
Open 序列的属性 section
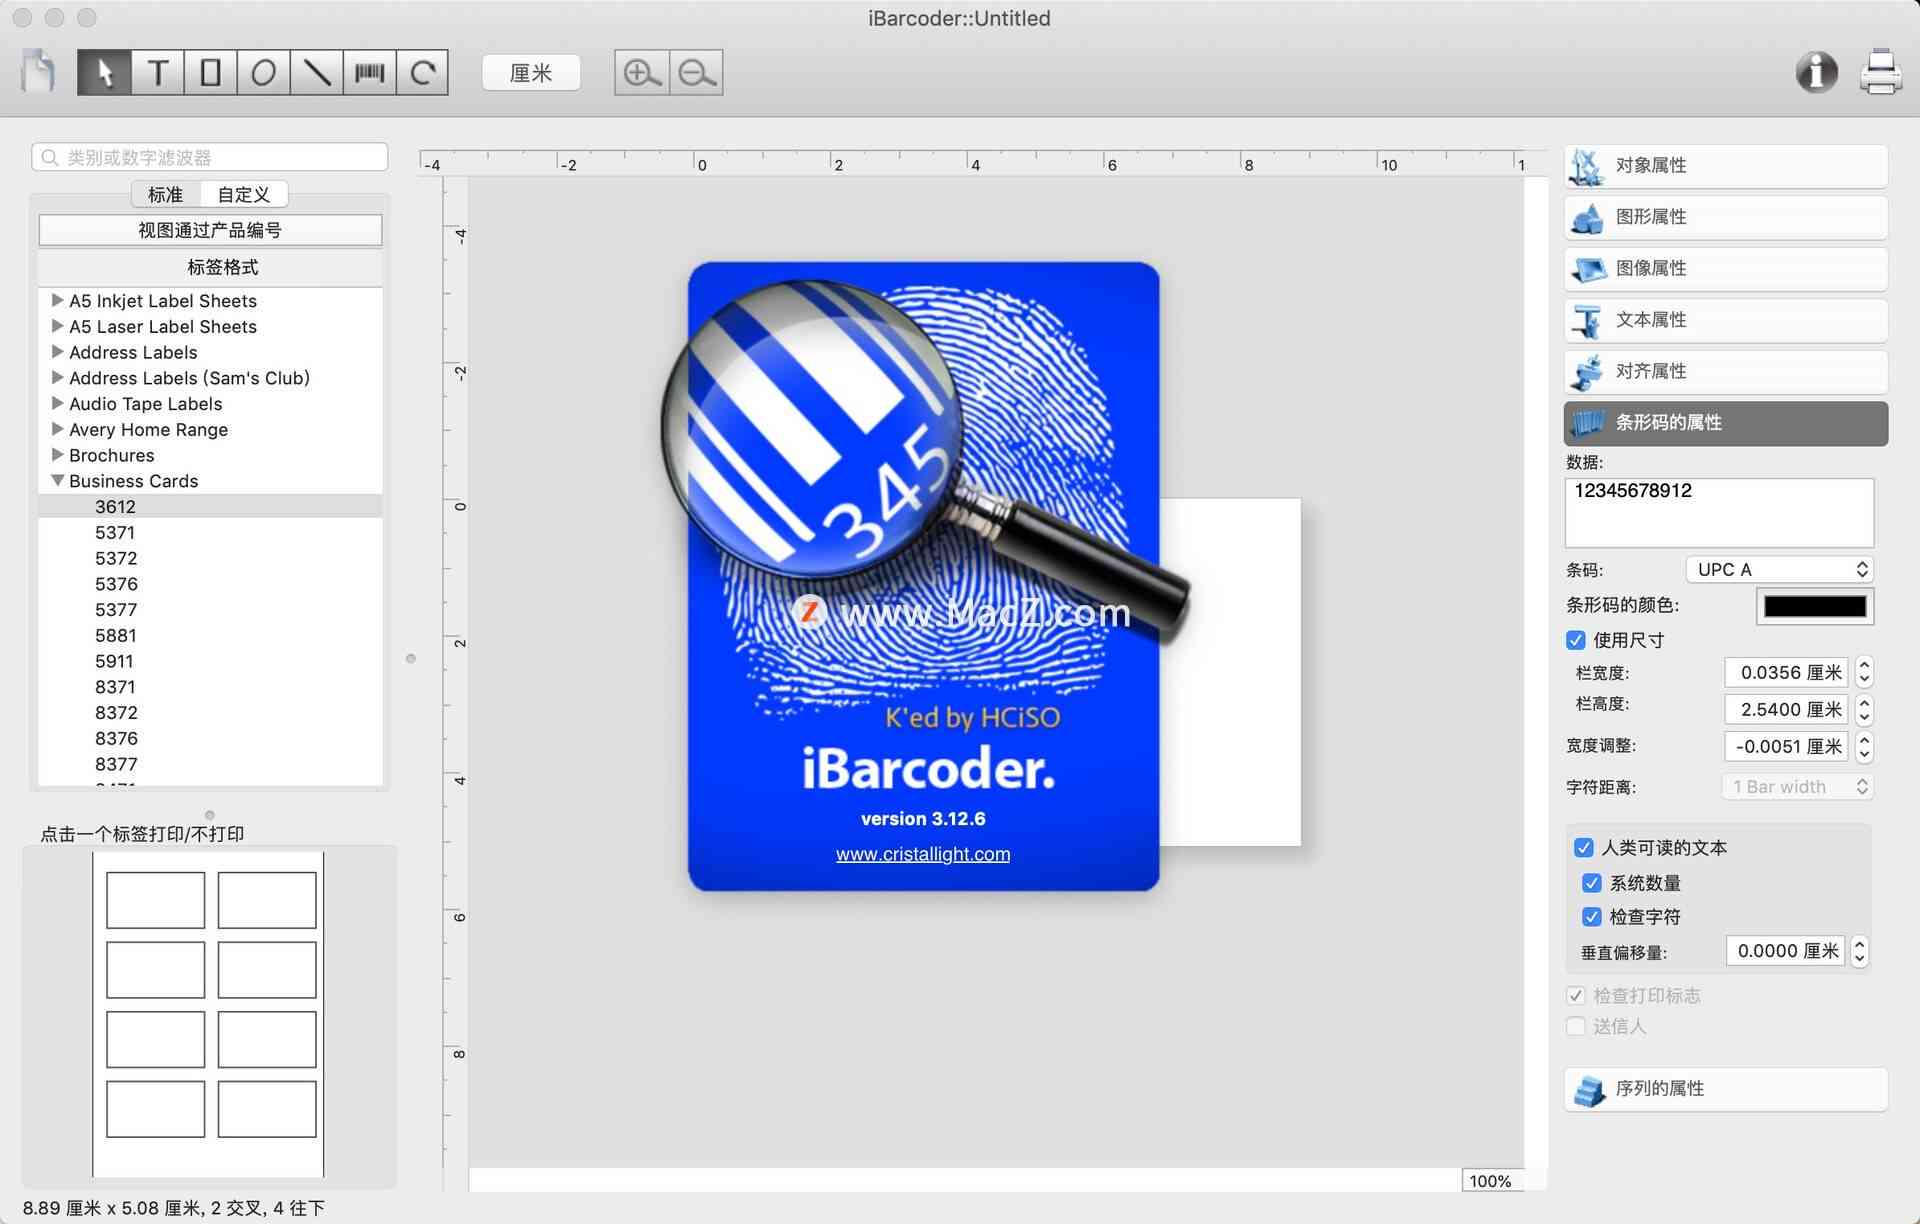pyautogui.click(x=1726, y=1089)
